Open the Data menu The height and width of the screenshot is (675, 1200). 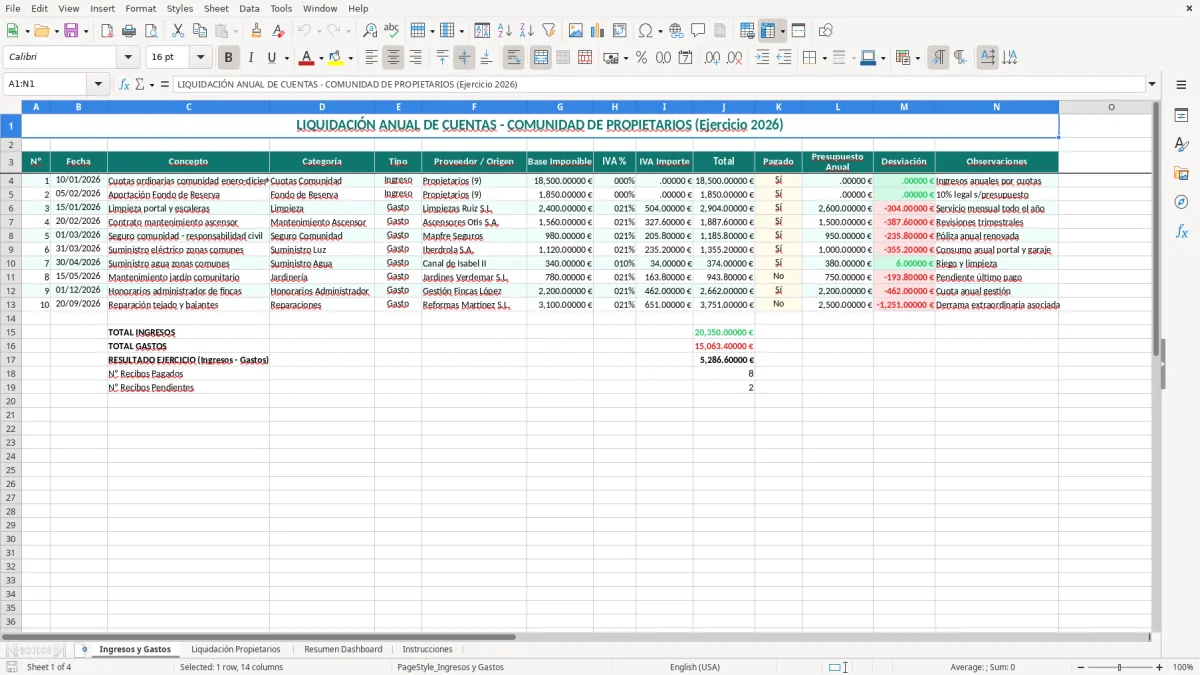pyautogui.click(x=249, y=8)
